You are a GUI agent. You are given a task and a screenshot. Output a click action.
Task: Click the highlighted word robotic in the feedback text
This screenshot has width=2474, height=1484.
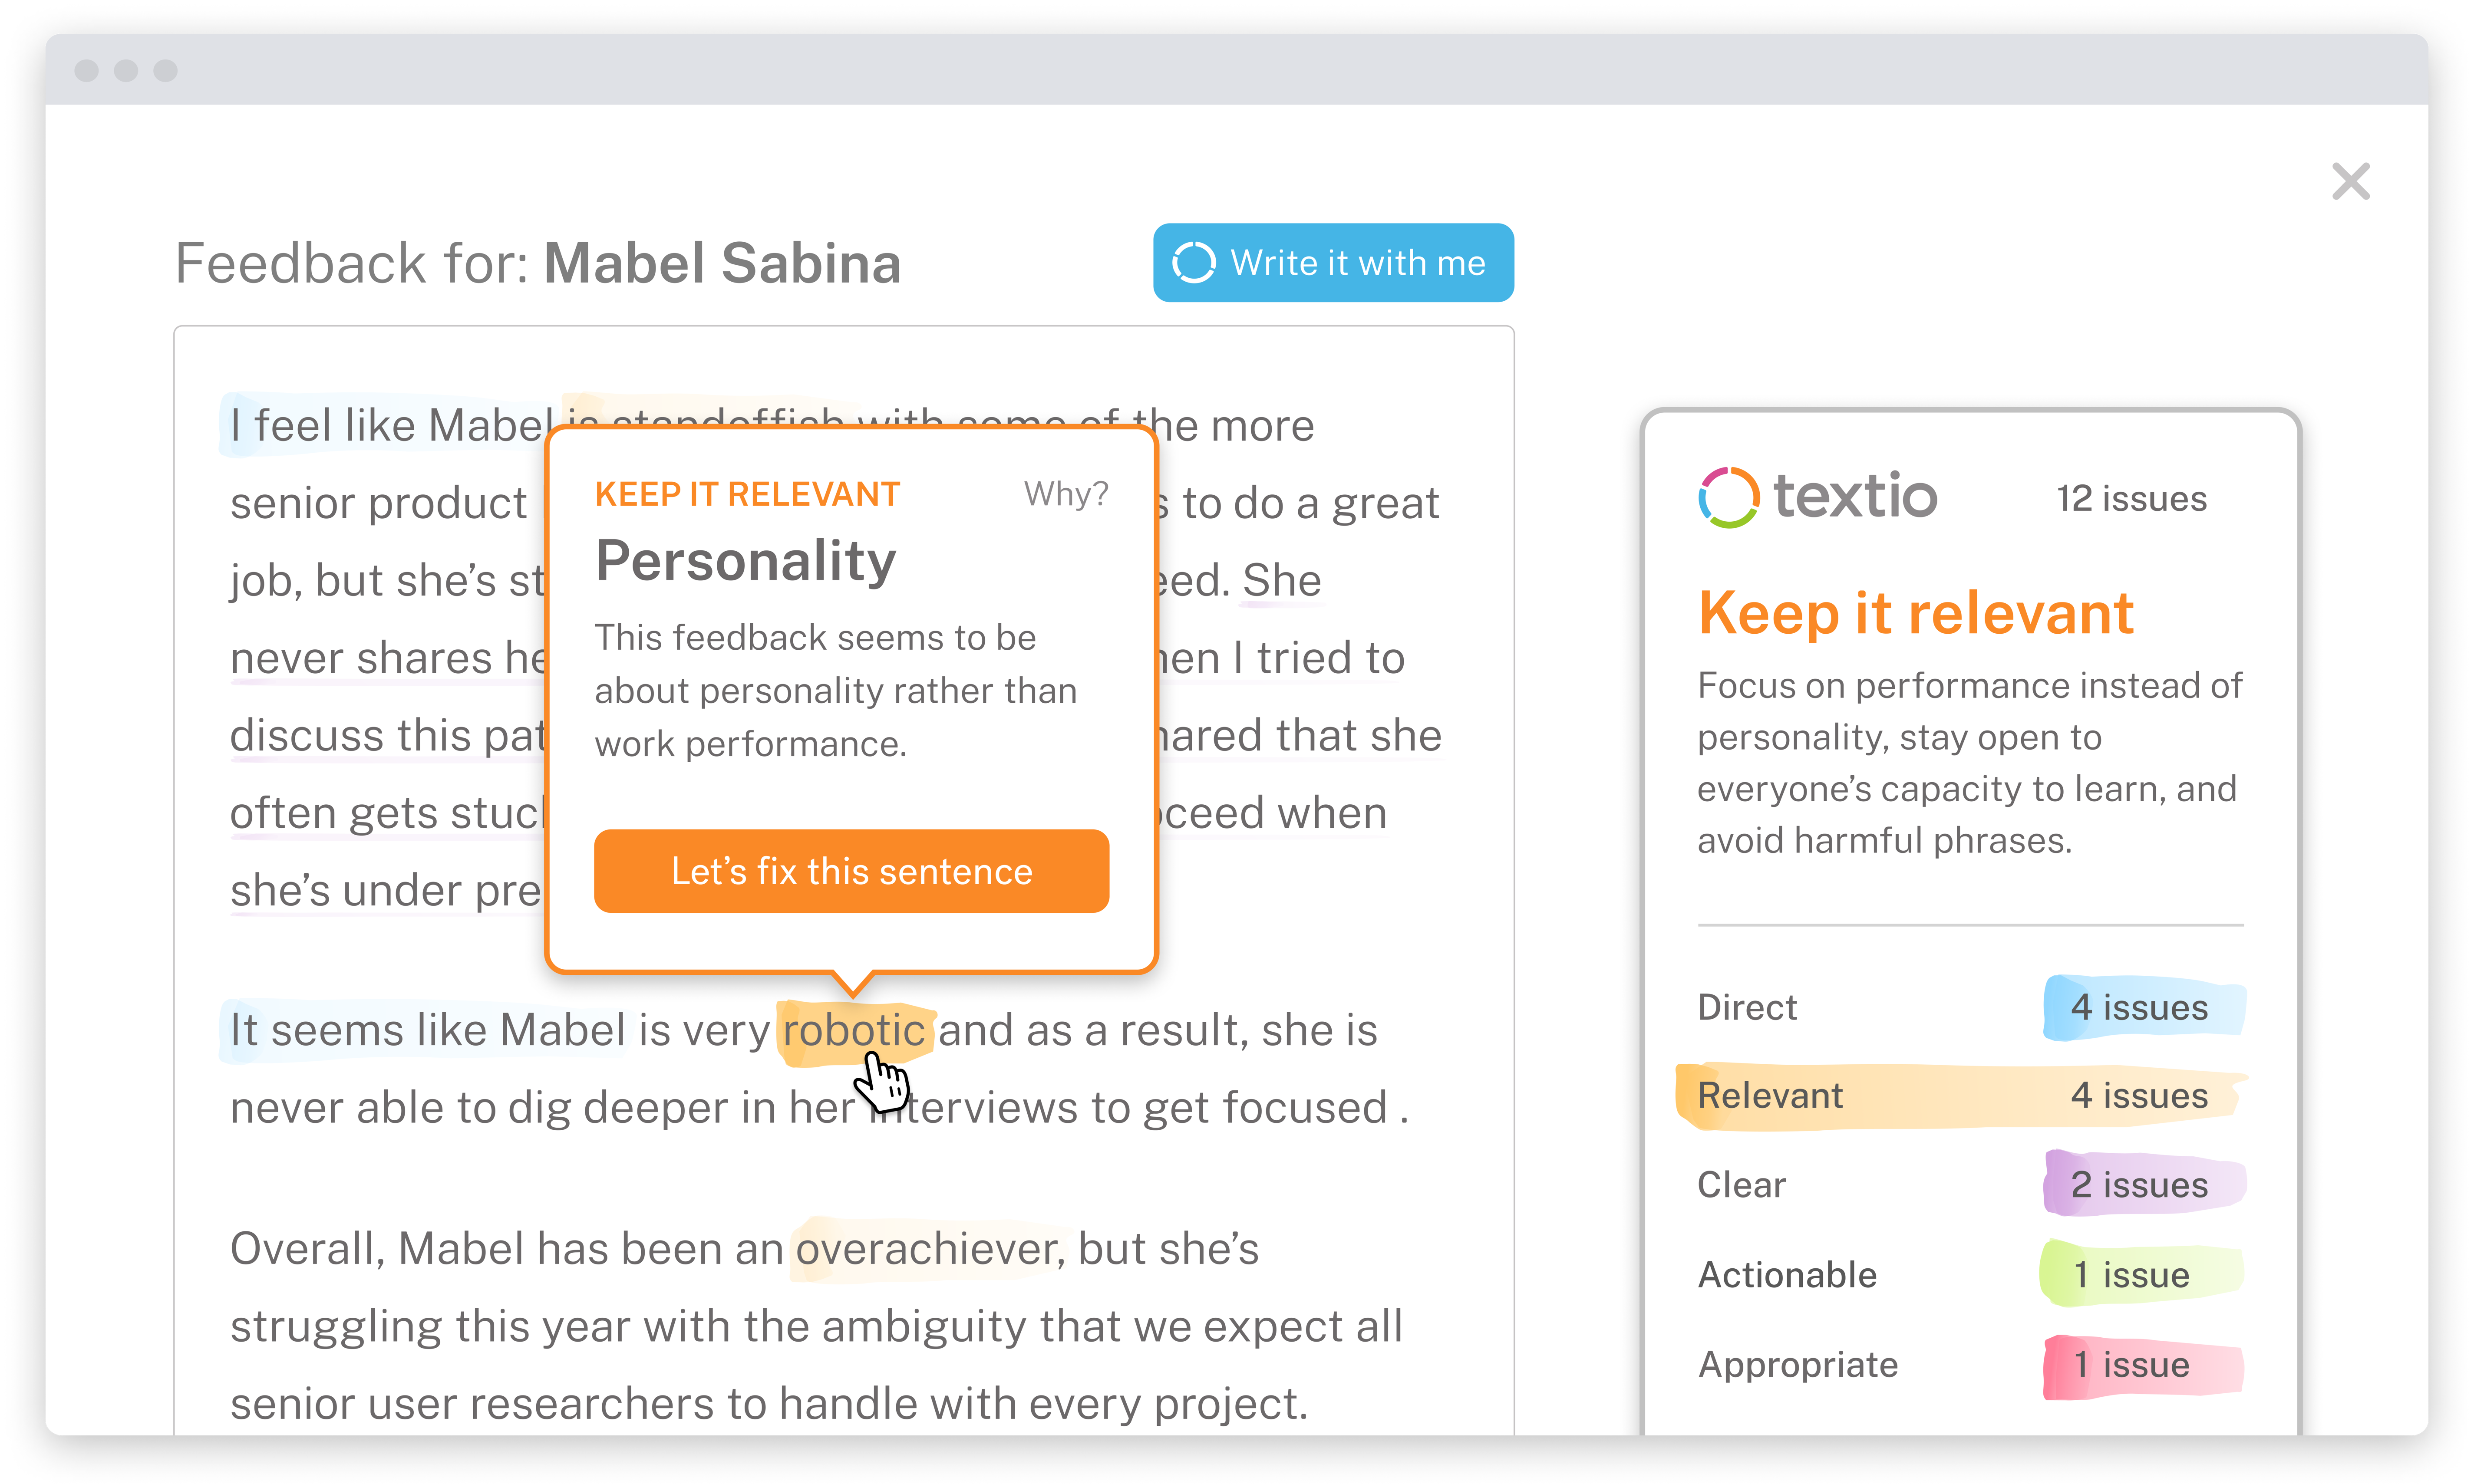(855, 1030)
